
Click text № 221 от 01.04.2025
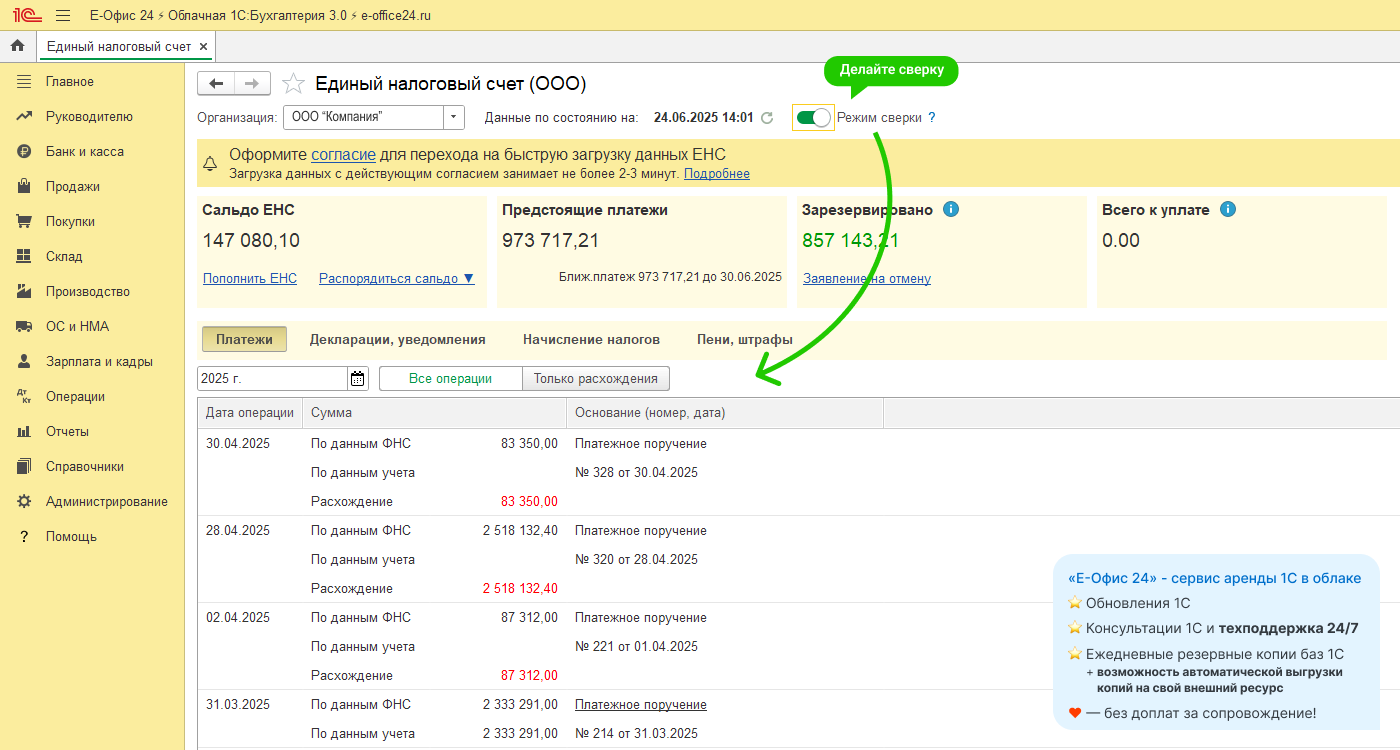click(x=636, y=647)
